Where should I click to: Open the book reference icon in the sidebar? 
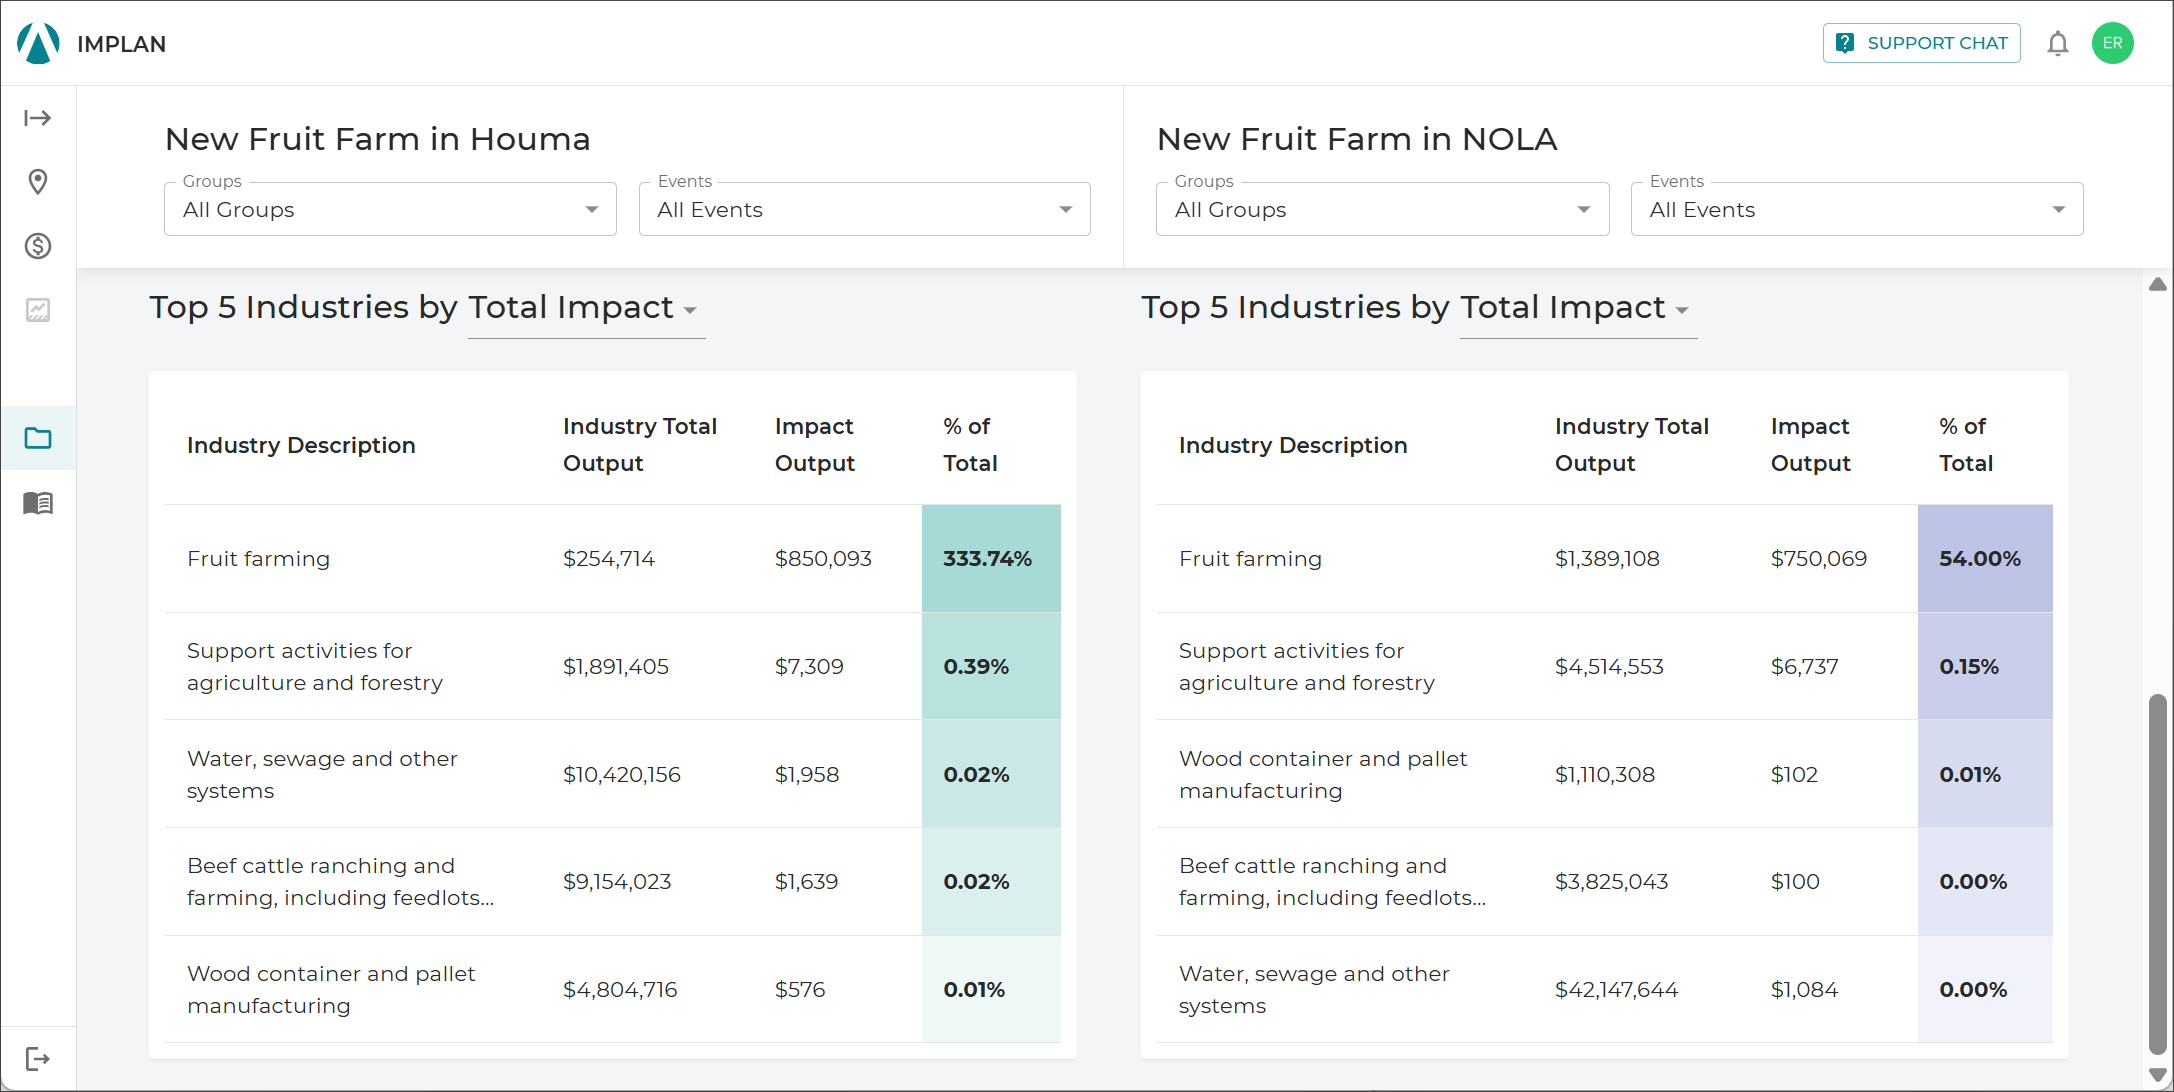(x=38, y=502)
